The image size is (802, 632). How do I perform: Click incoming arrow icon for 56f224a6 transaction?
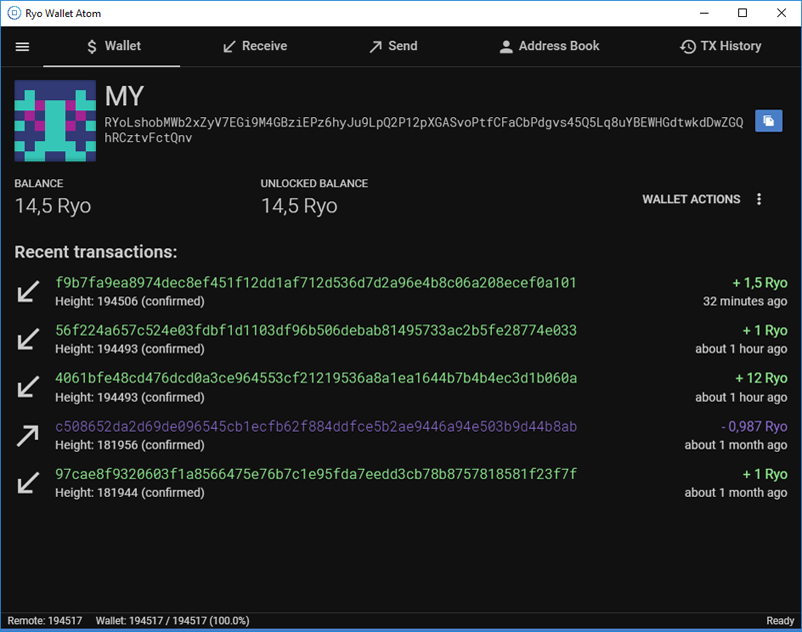[x=28, y=339]
